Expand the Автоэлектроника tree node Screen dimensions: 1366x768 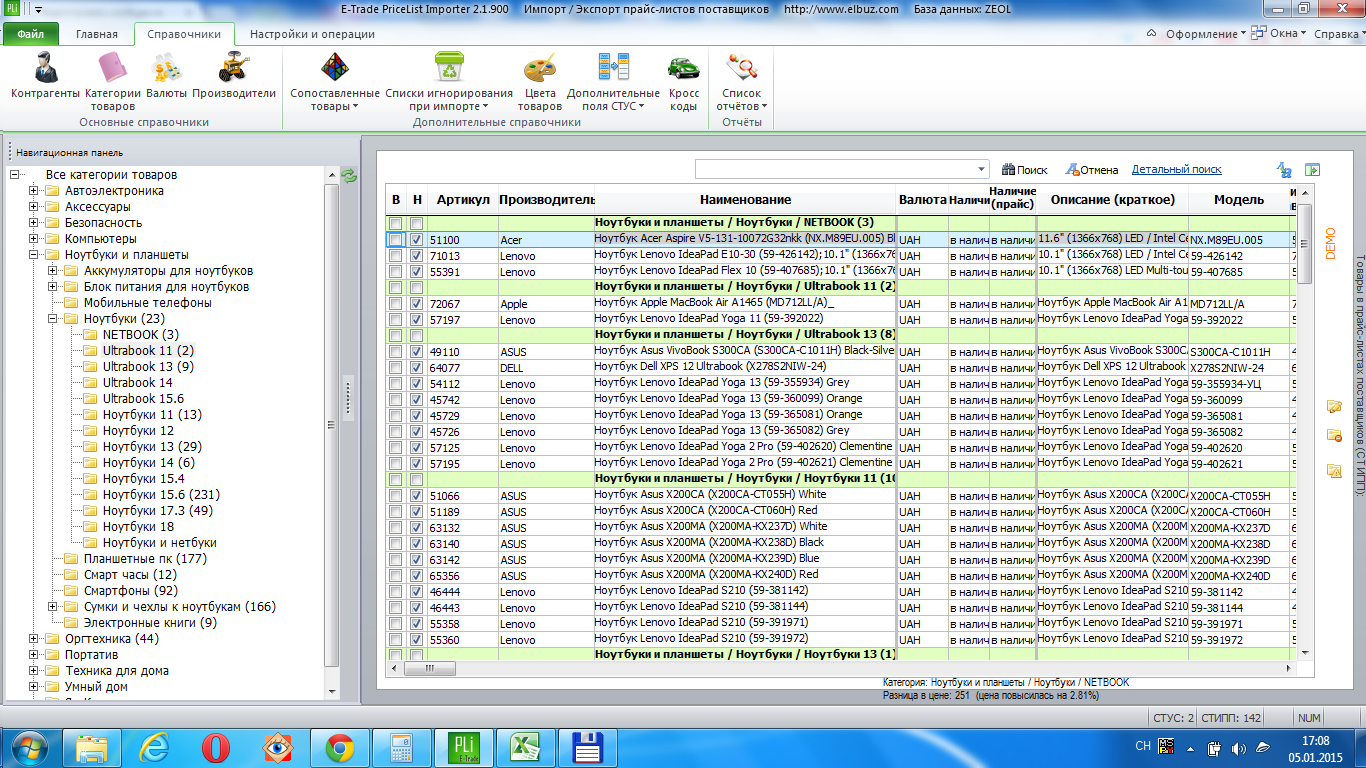(34, 191)
